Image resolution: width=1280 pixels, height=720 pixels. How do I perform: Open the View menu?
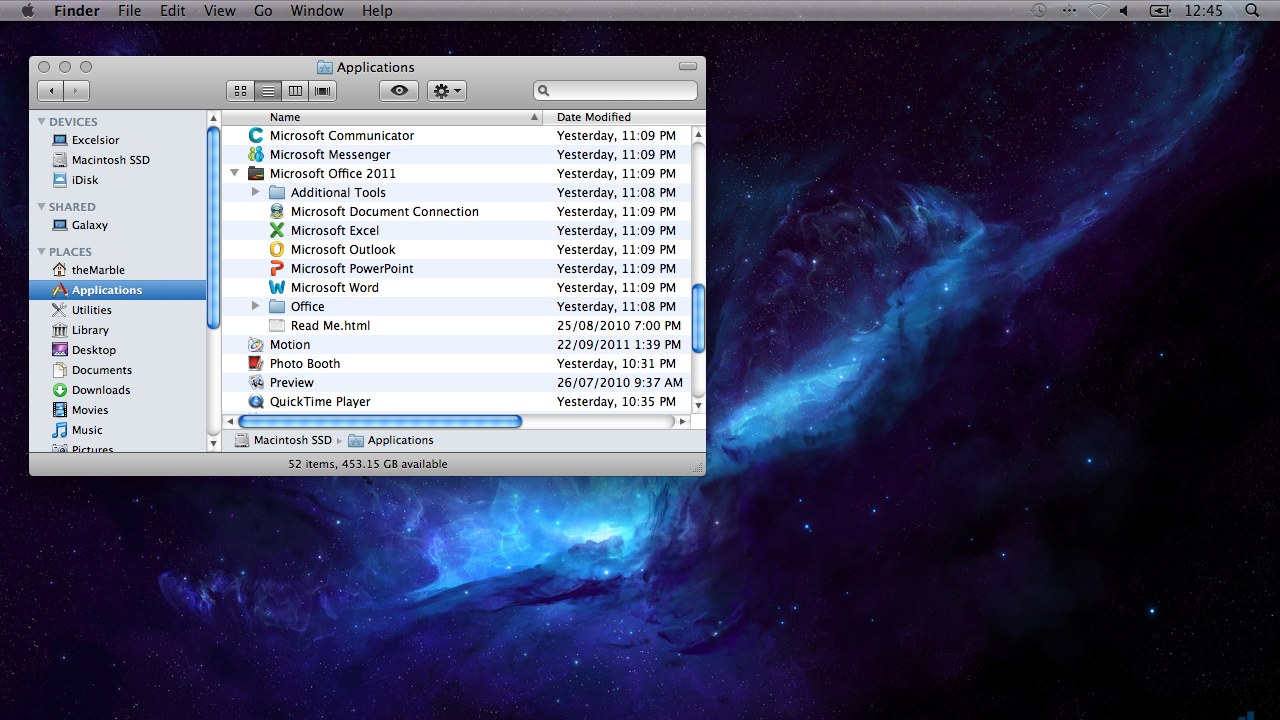tap(219, 11)
